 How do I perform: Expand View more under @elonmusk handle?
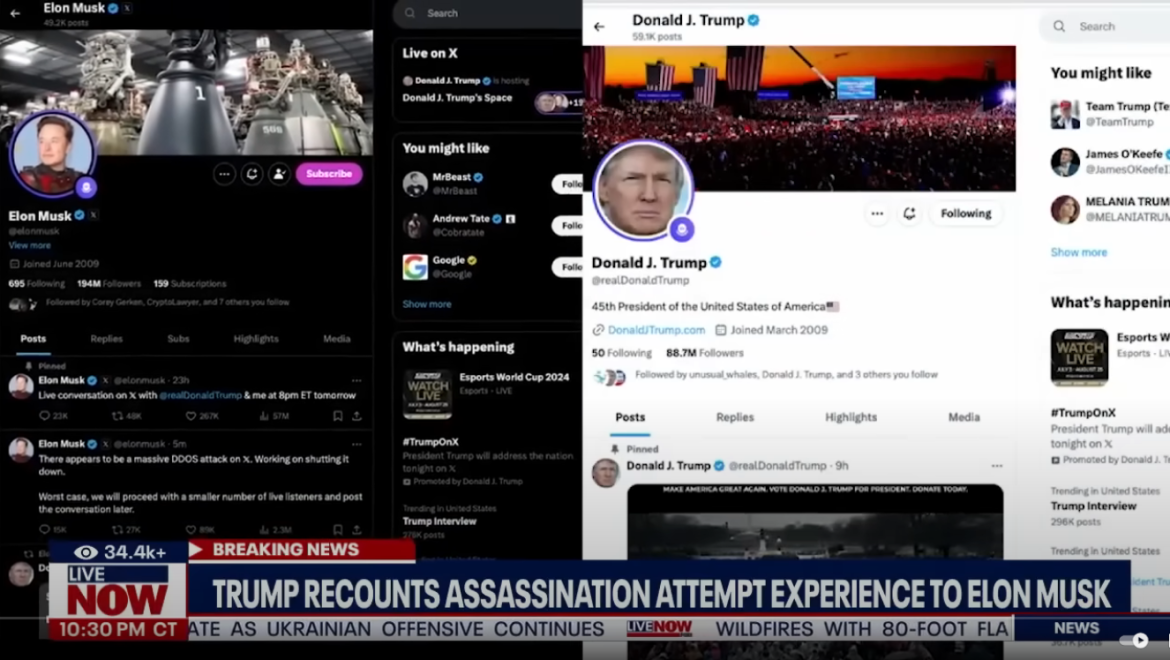tap(30, 245)
